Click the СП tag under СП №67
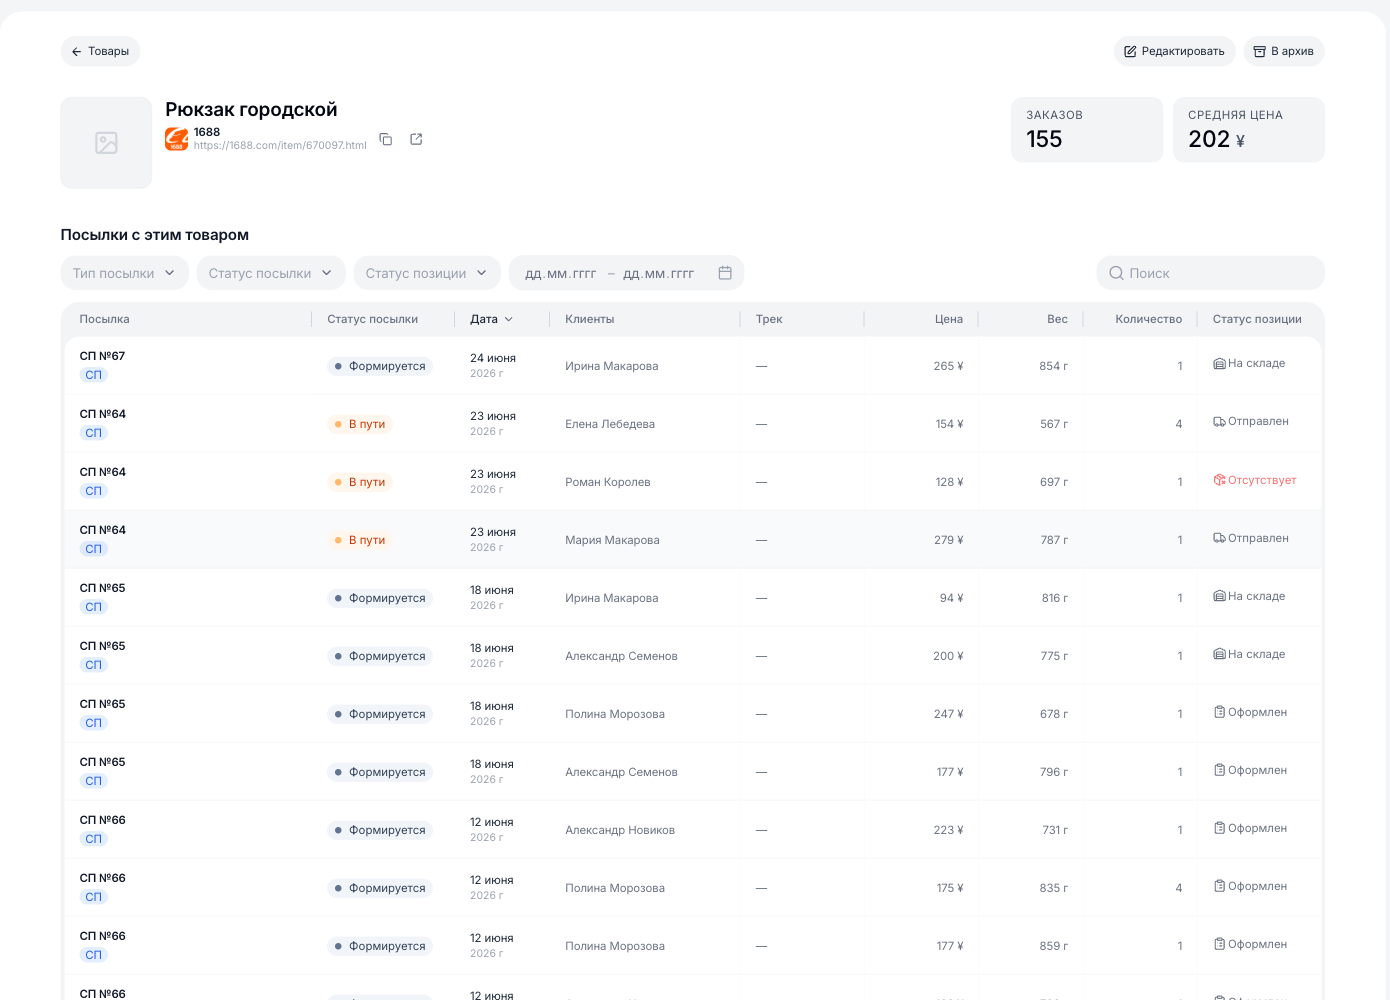Screen dimensions: 1390x1000 click(93, 375)
